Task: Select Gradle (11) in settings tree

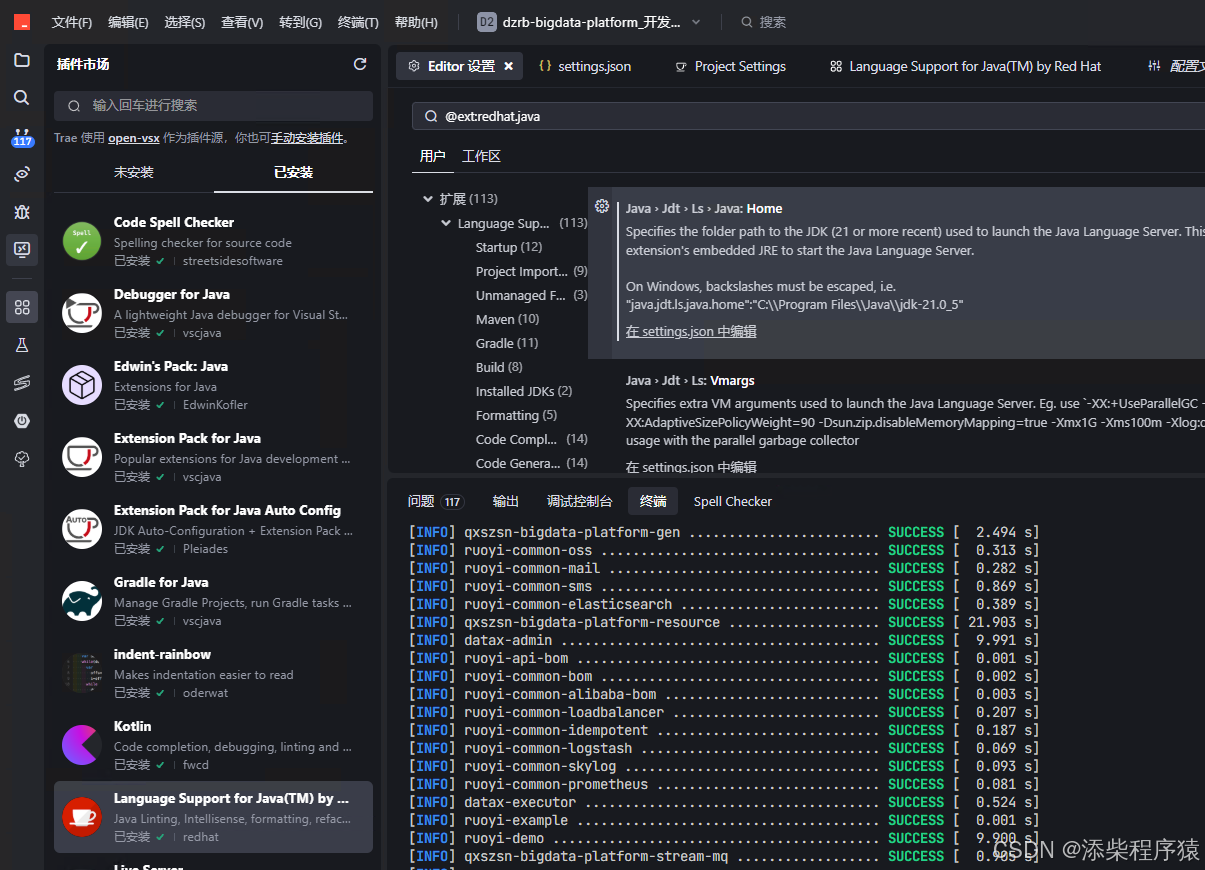Action: (507, 343)
